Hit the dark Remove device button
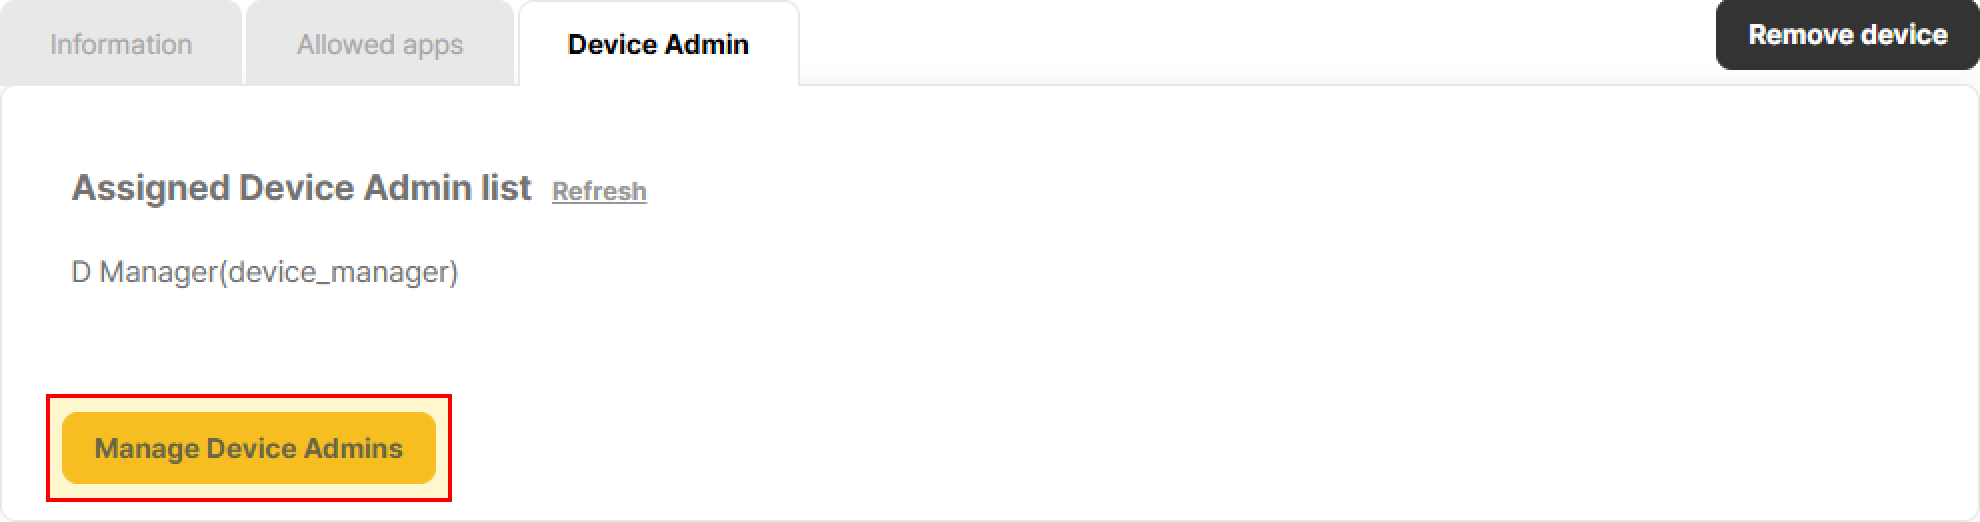This screenshot has width=1980, height=522. pos(1847,35)
